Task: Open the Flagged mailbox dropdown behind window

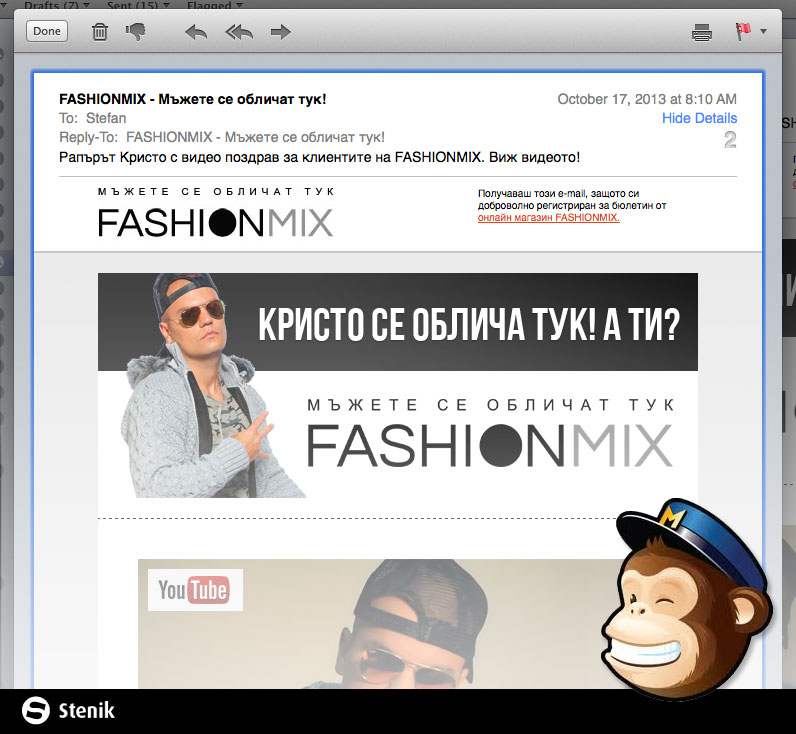Action: 215,5
